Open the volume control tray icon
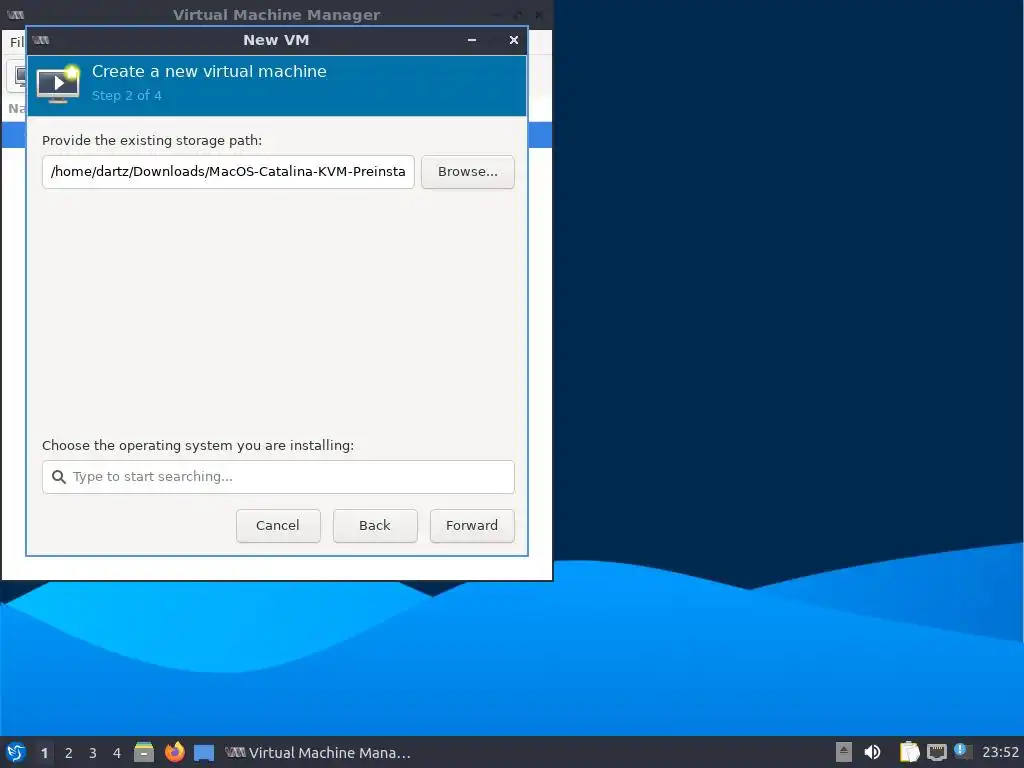Viewport: 1024px width, 768px height. pyautogui.click(x=872, y=752)
